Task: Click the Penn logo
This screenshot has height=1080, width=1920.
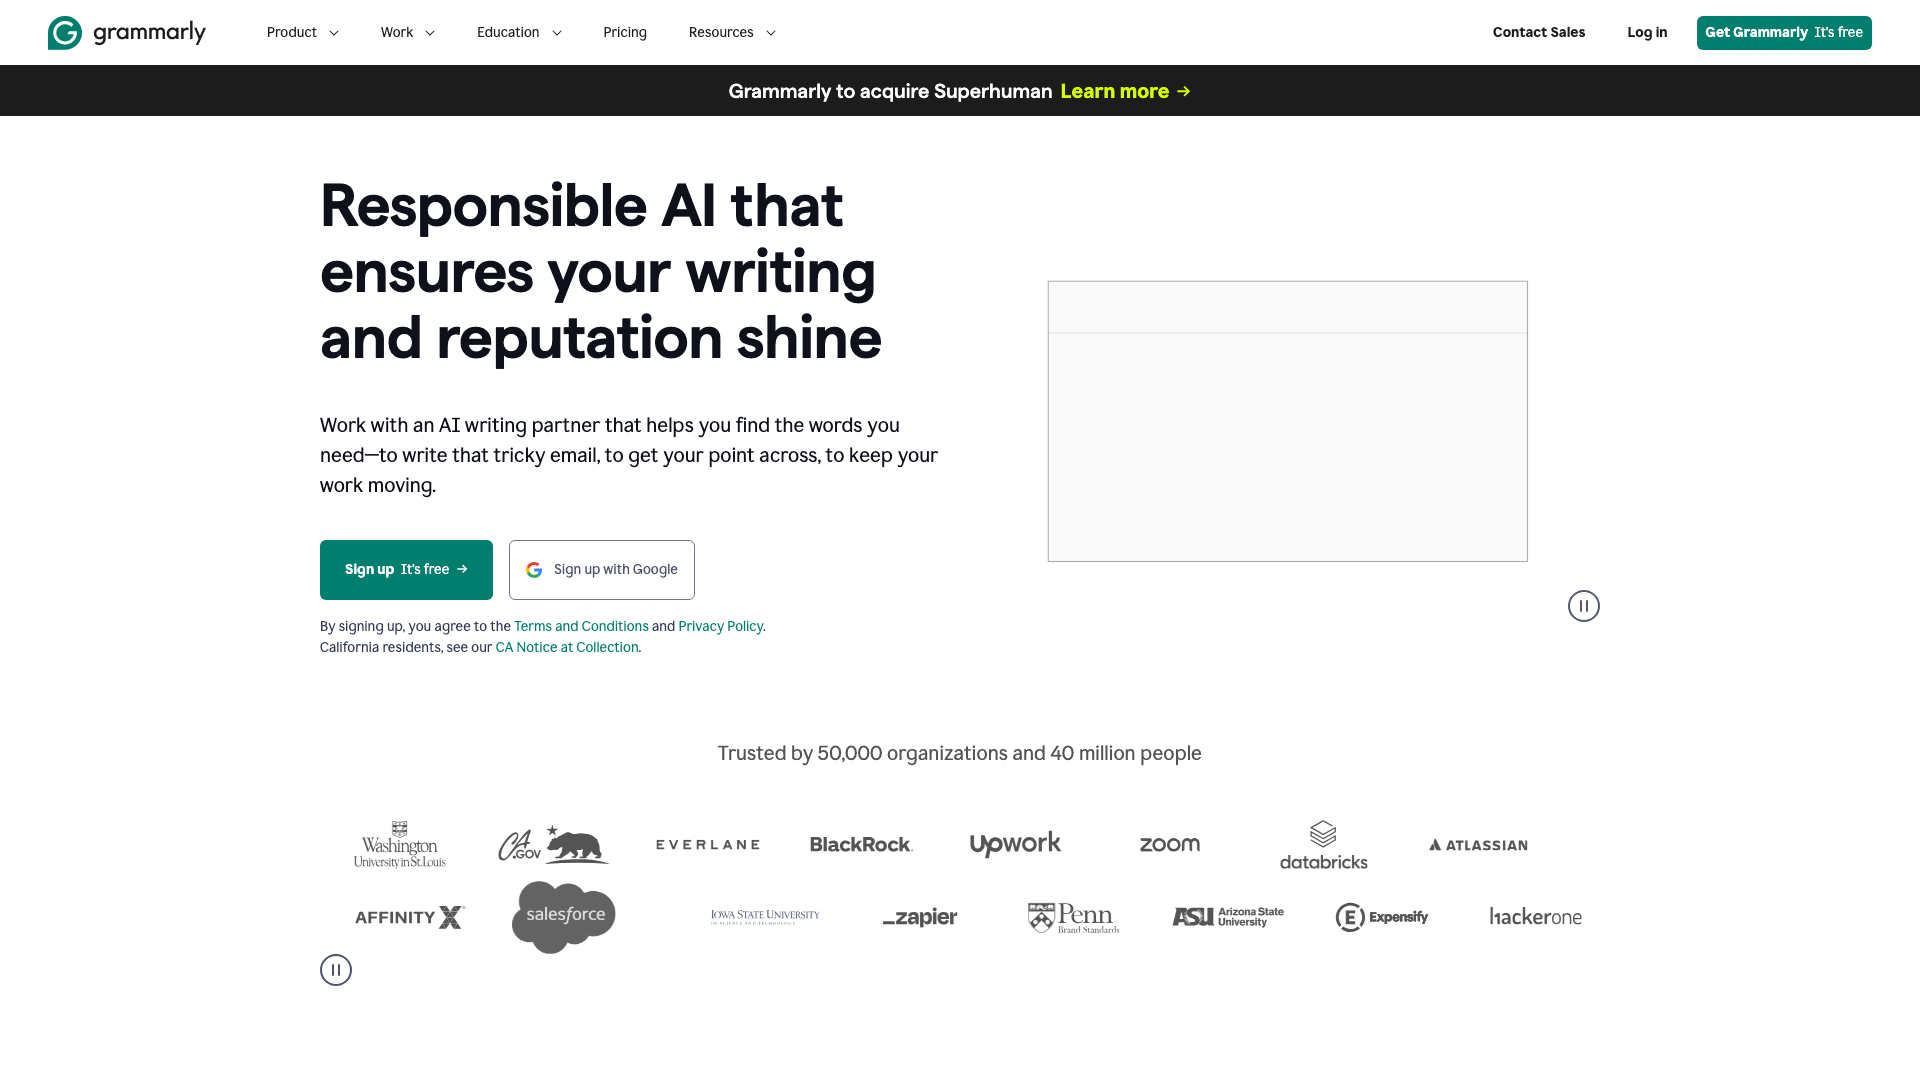Action: [x=1073, y=917]
